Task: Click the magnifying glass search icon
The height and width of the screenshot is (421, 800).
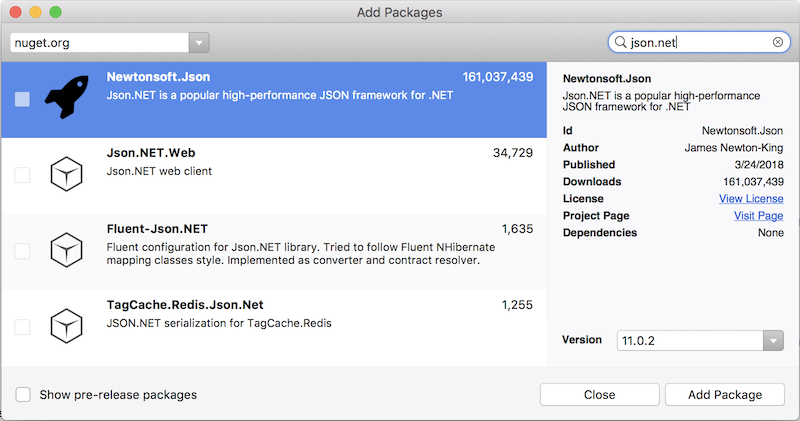Action: point(620,42)
